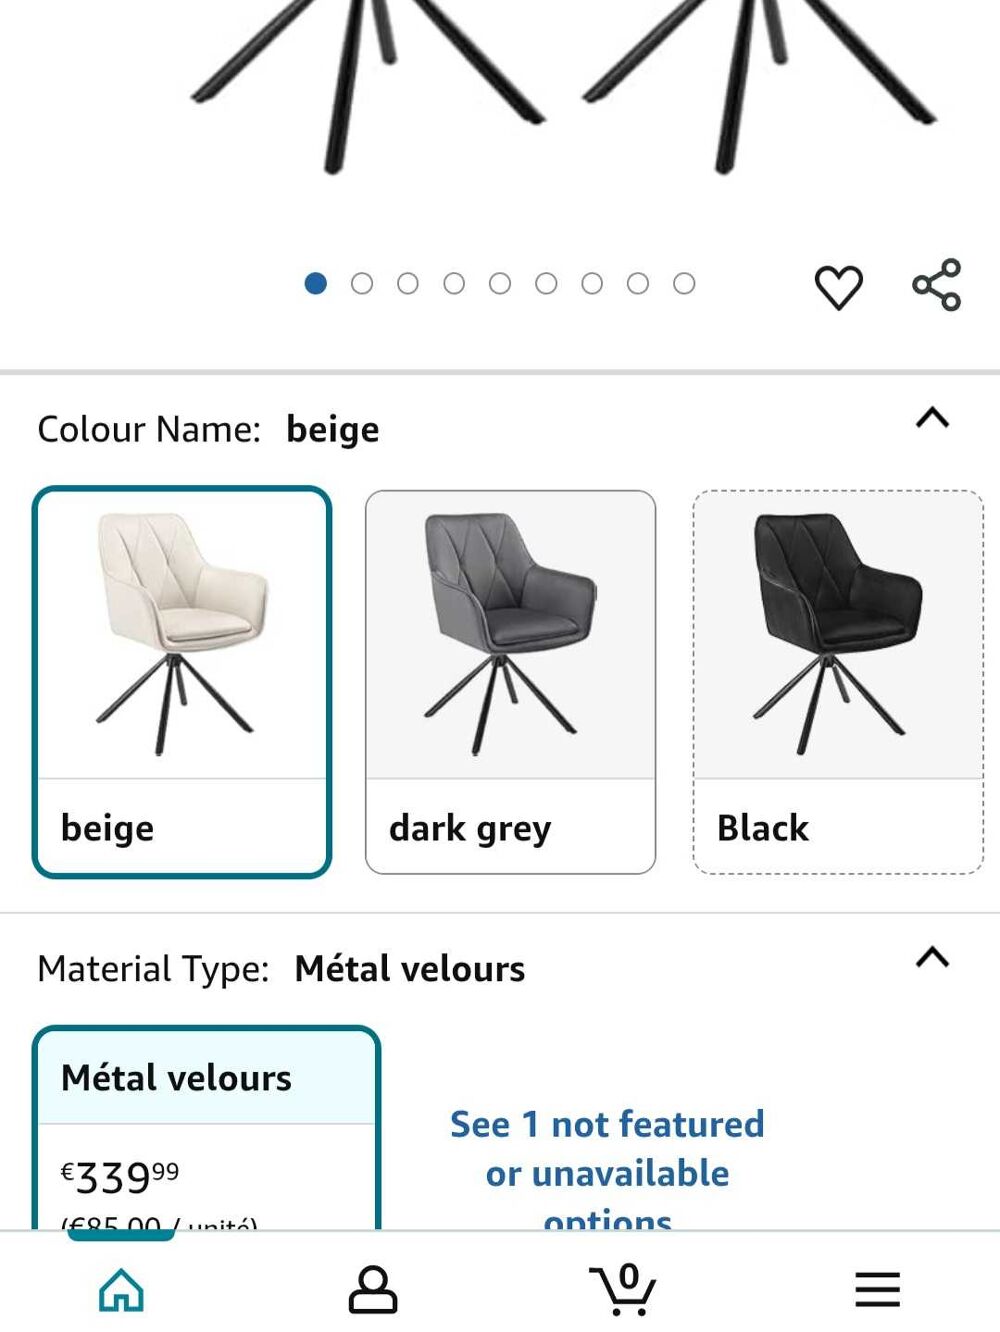Image resolution: width=1000 pixels, height=1332 pixels.
Task: Jump to third product image dot
Action: point(408,284)
